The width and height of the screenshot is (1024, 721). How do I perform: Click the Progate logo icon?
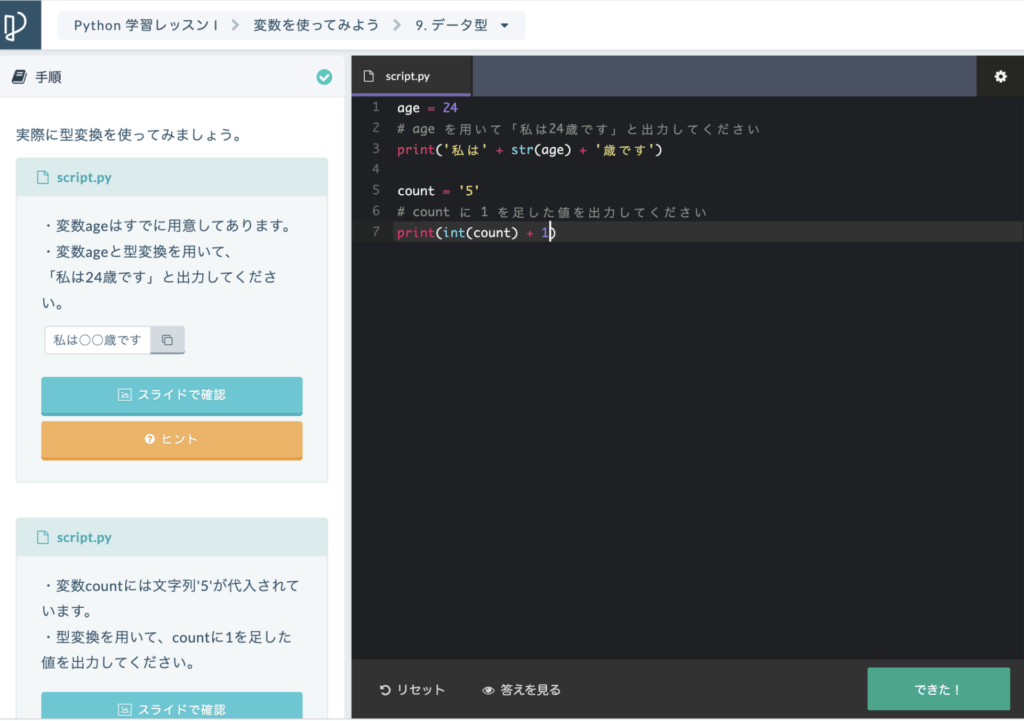point(20,25)
